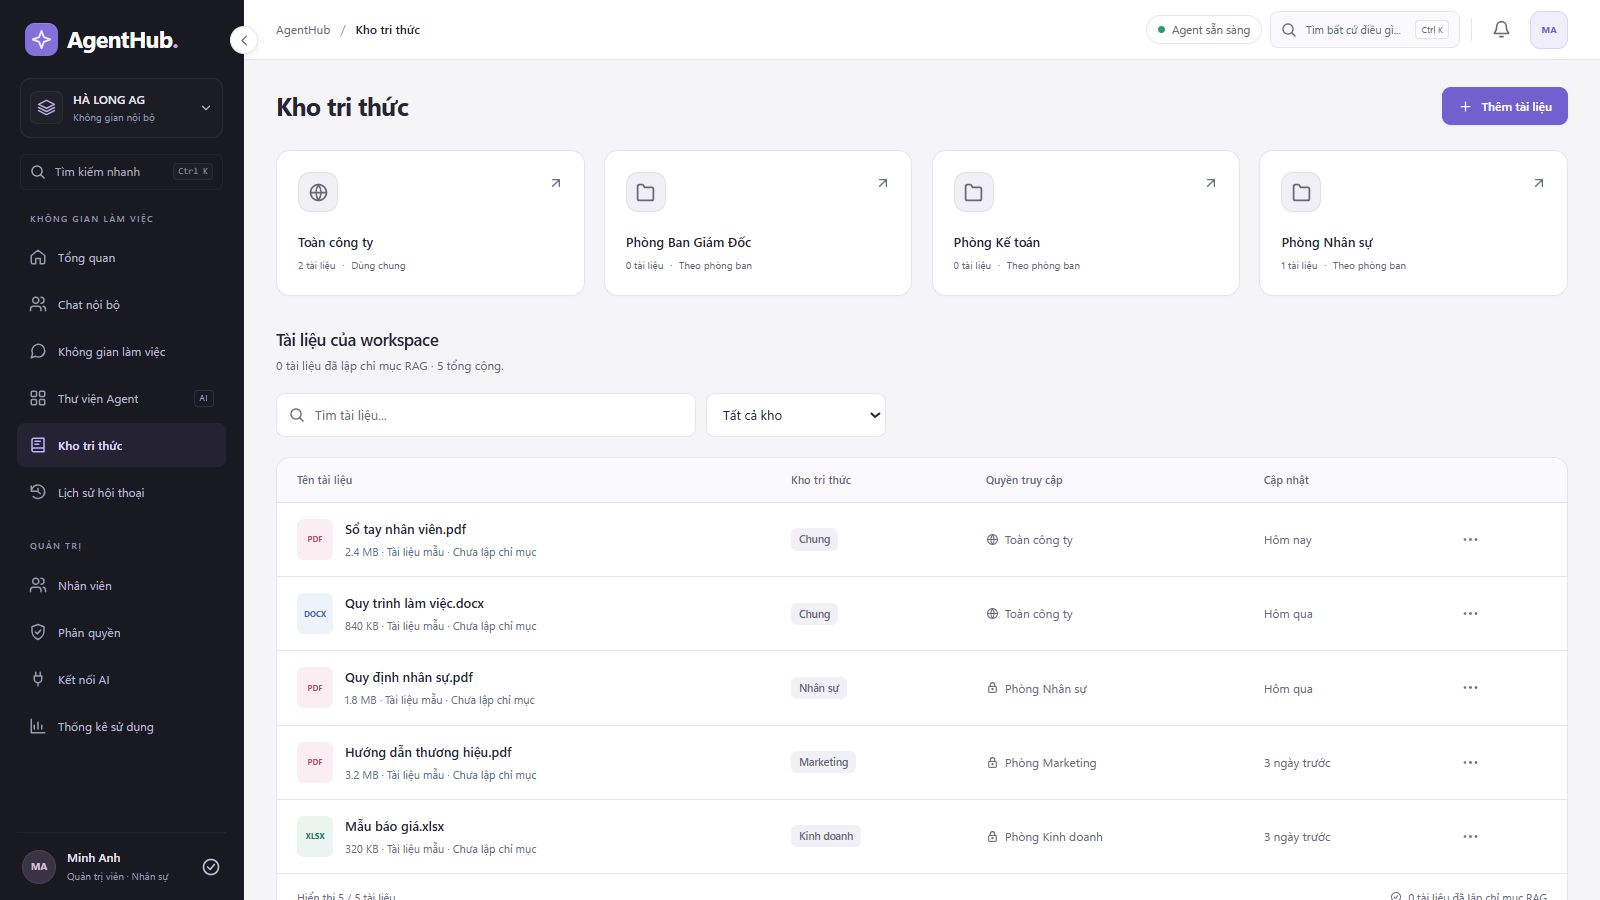Click the Tìm bất cứ điều gì search box
Viewport: 1600px width, 900px height.
pos(1364,30)
